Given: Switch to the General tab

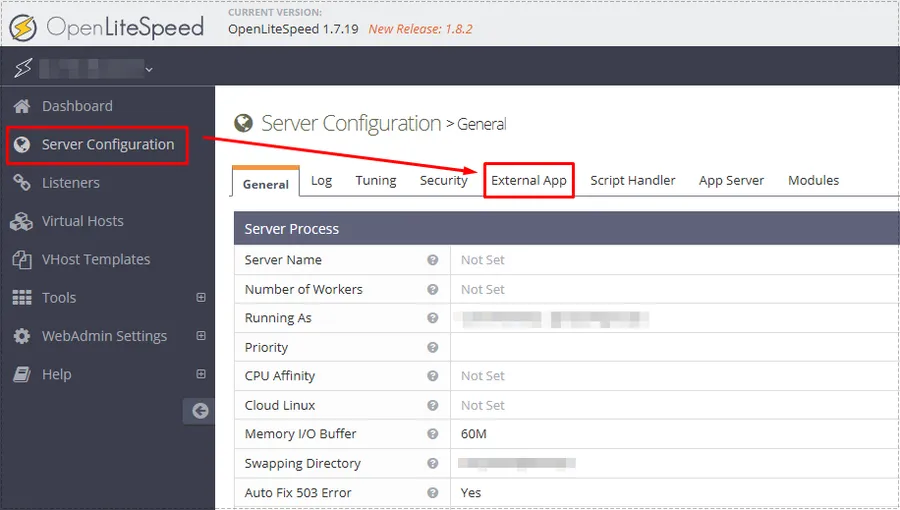Looking at the screenshot, I should click(266, 183).
